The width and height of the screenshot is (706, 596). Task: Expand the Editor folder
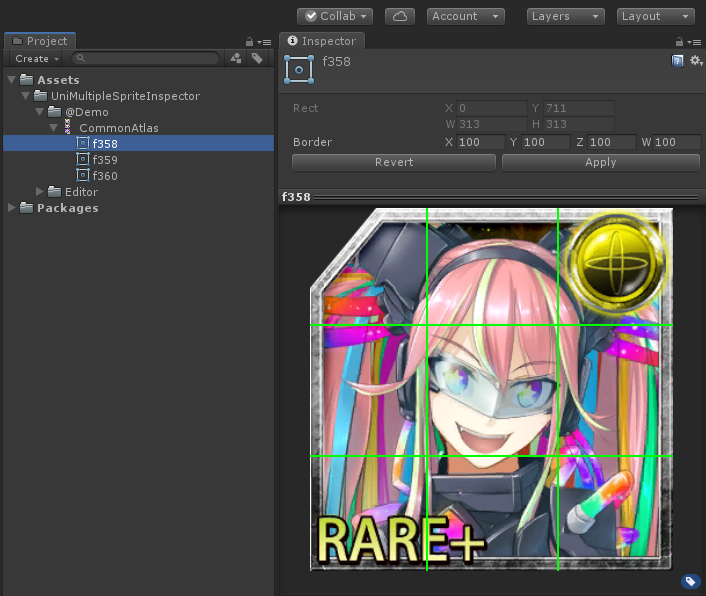[40, 192]
